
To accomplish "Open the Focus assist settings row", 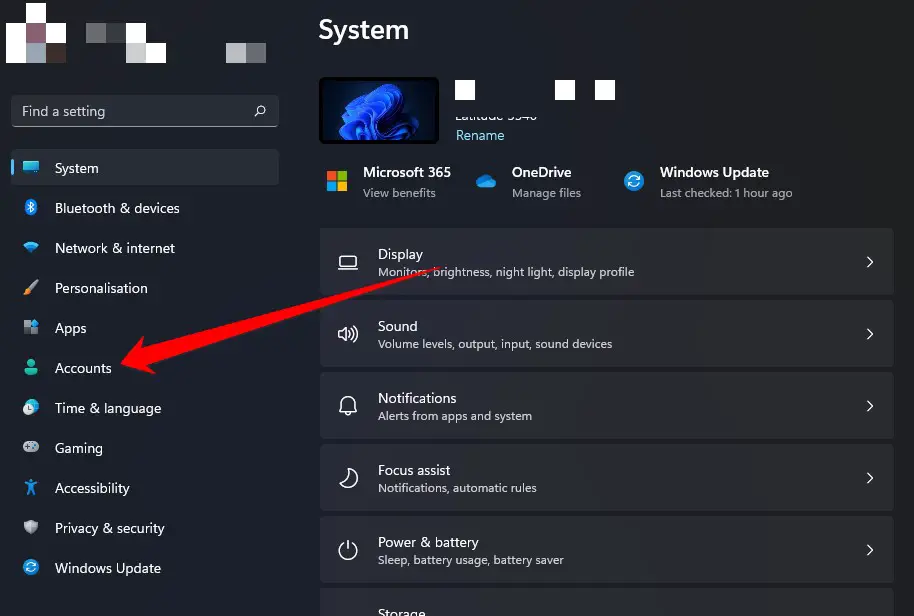I will coord(606,478).
